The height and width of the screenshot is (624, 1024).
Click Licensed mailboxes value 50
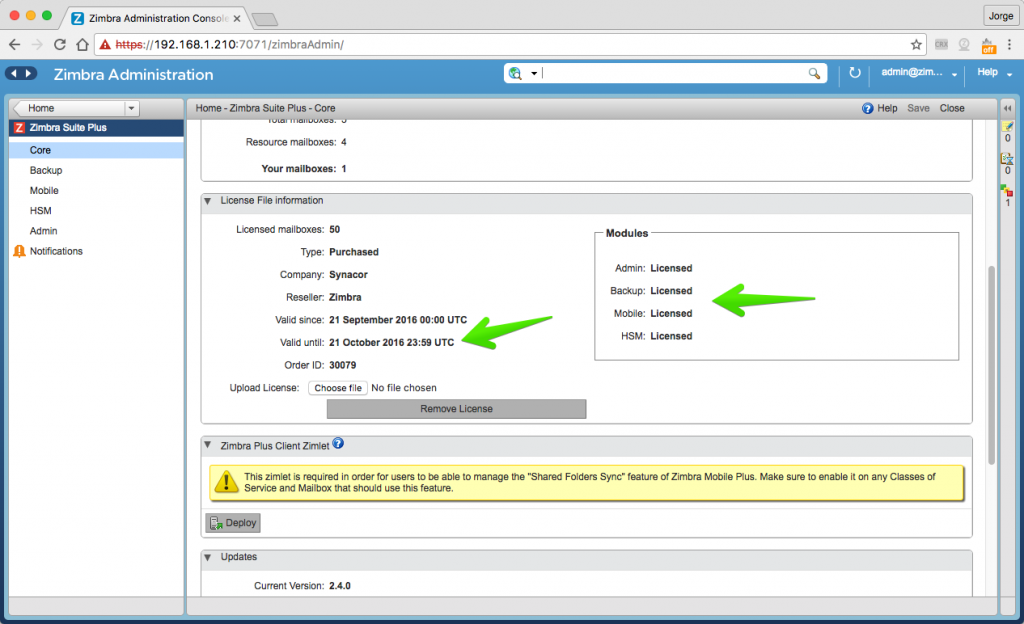click(x=334, y=230)
